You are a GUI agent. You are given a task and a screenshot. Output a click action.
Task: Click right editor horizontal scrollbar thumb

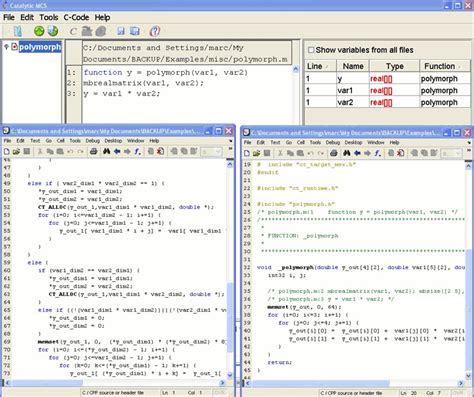pos(320,383)
